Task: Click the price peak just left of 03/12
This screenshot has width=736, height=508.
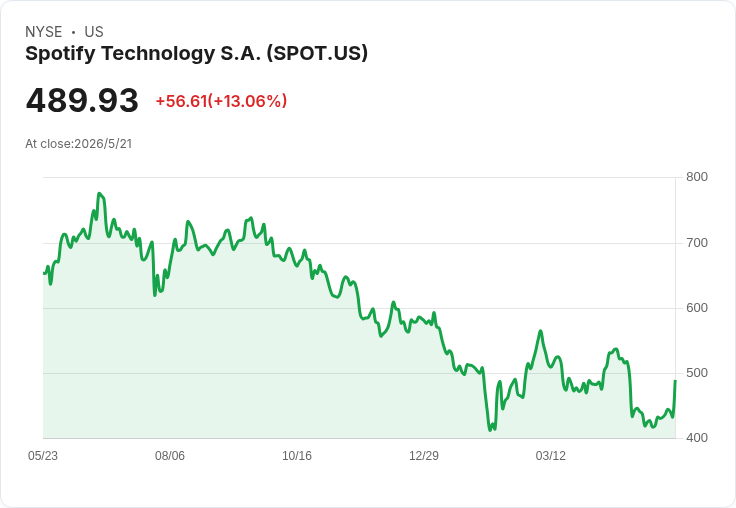Action: click(541, 331)
